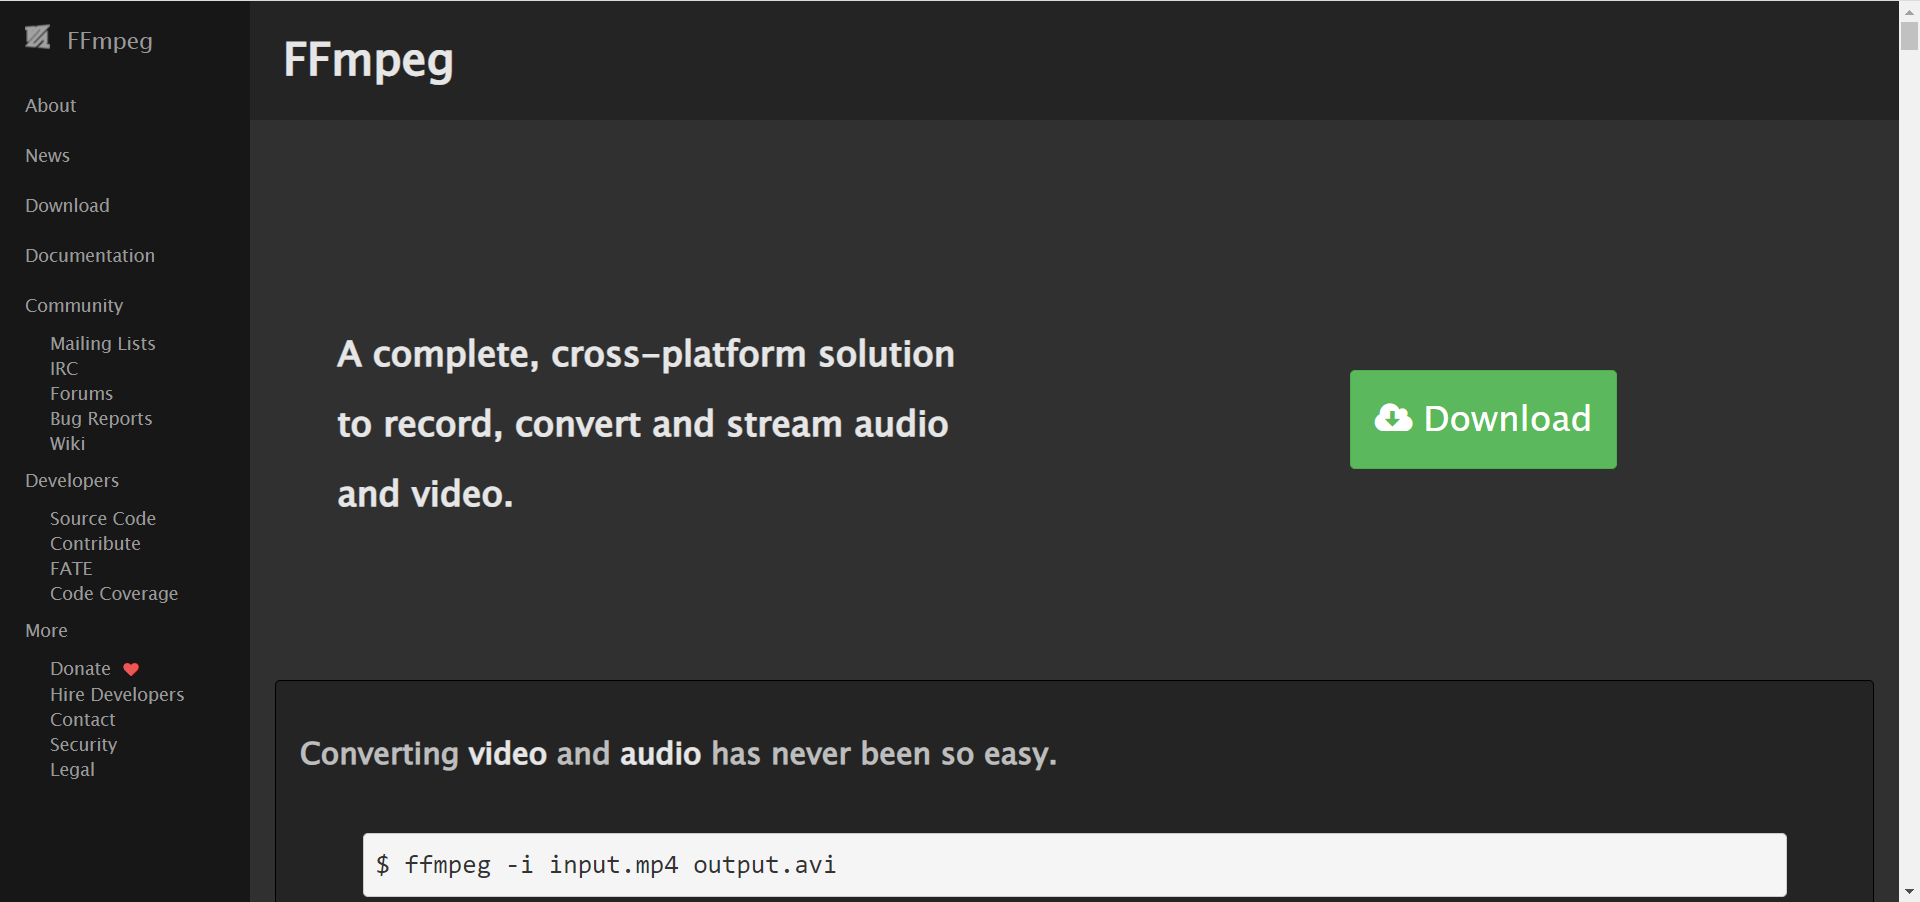Screen dimensions: 1920x902
Task: Click the cloud download icon on the green button
Action: (1393, 418)
